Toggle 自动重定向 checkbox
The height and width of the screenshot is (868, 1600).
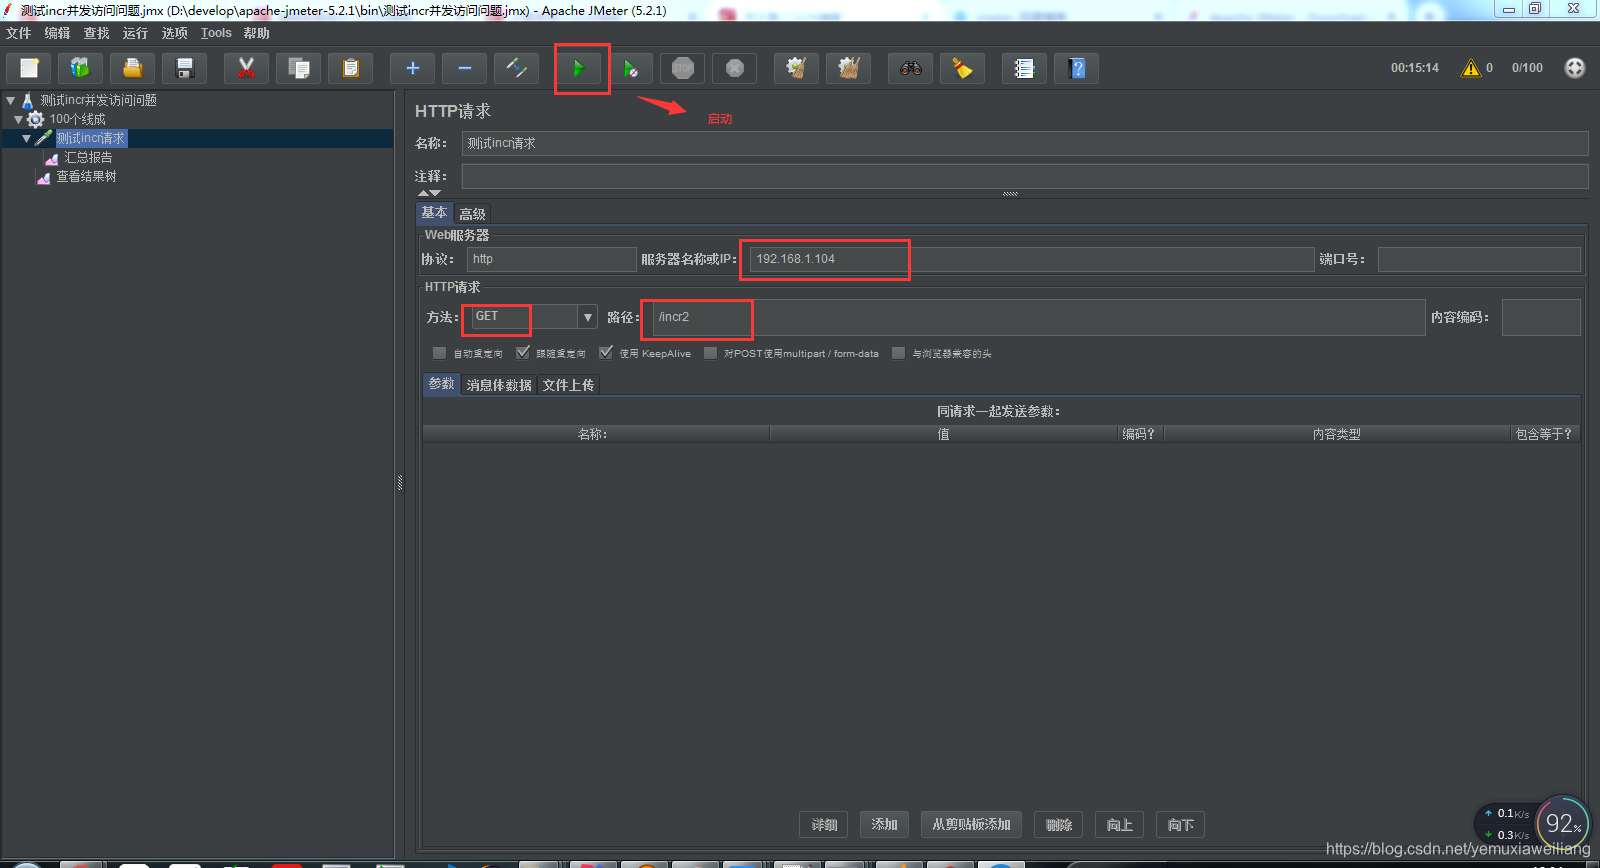tap(439, 353)
